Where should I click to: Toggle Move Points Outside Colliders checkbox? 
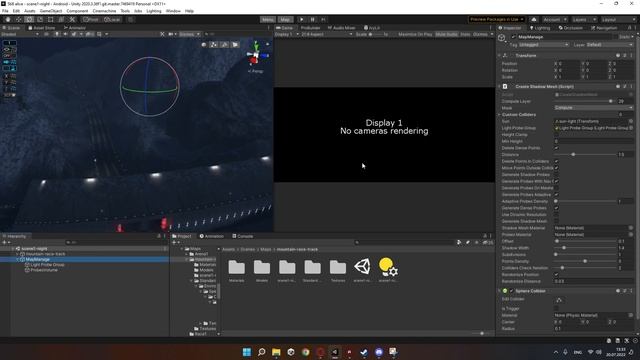click(x=556, y=168)
